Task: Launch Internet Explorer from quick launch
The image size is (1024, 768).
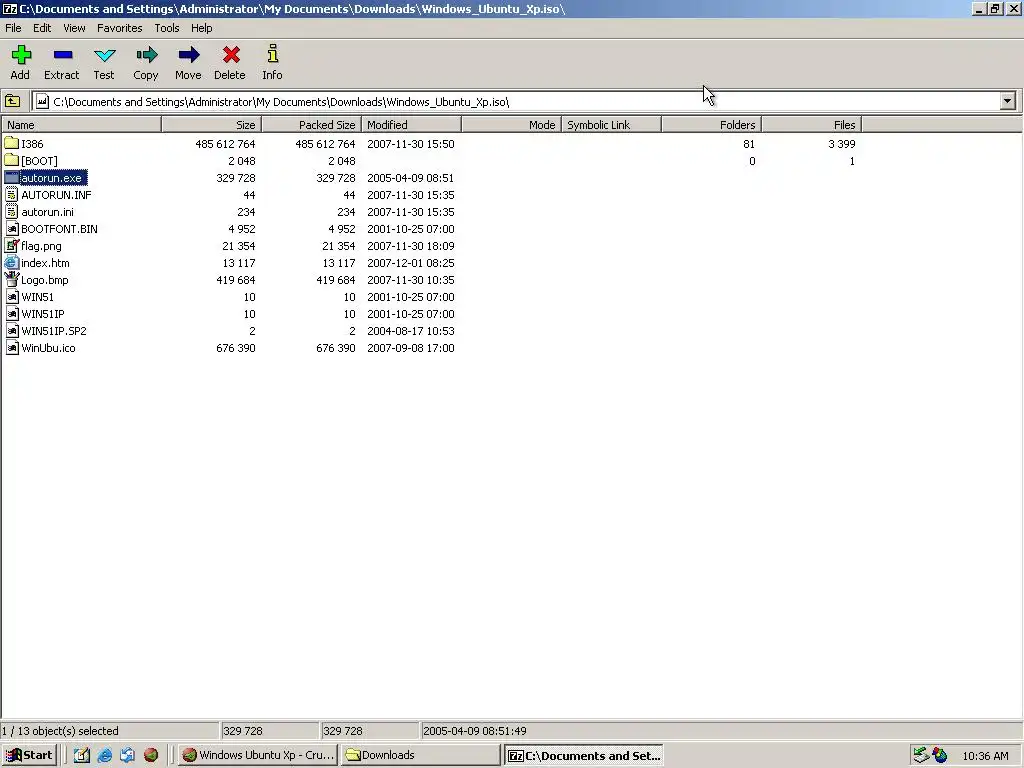Action: [x=104, y=755]
